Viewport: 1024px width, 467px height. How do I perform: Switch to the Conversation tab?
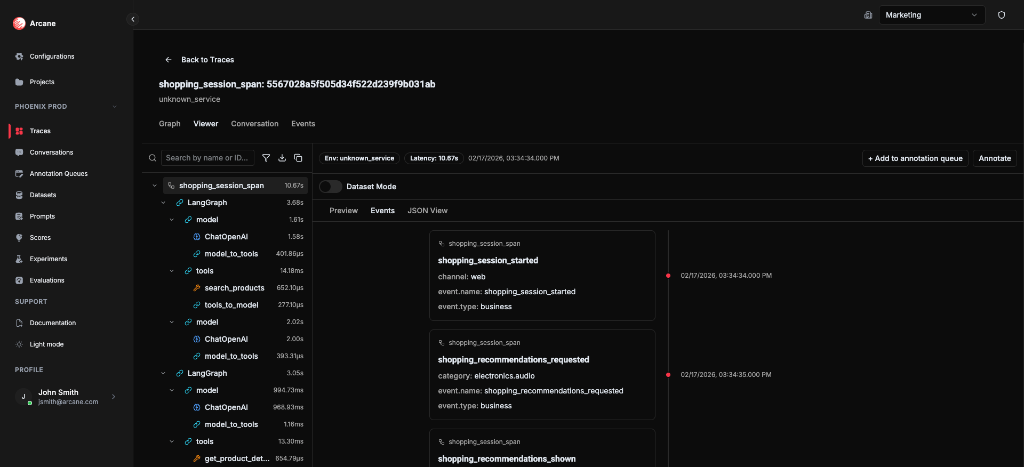click(255, 124)
